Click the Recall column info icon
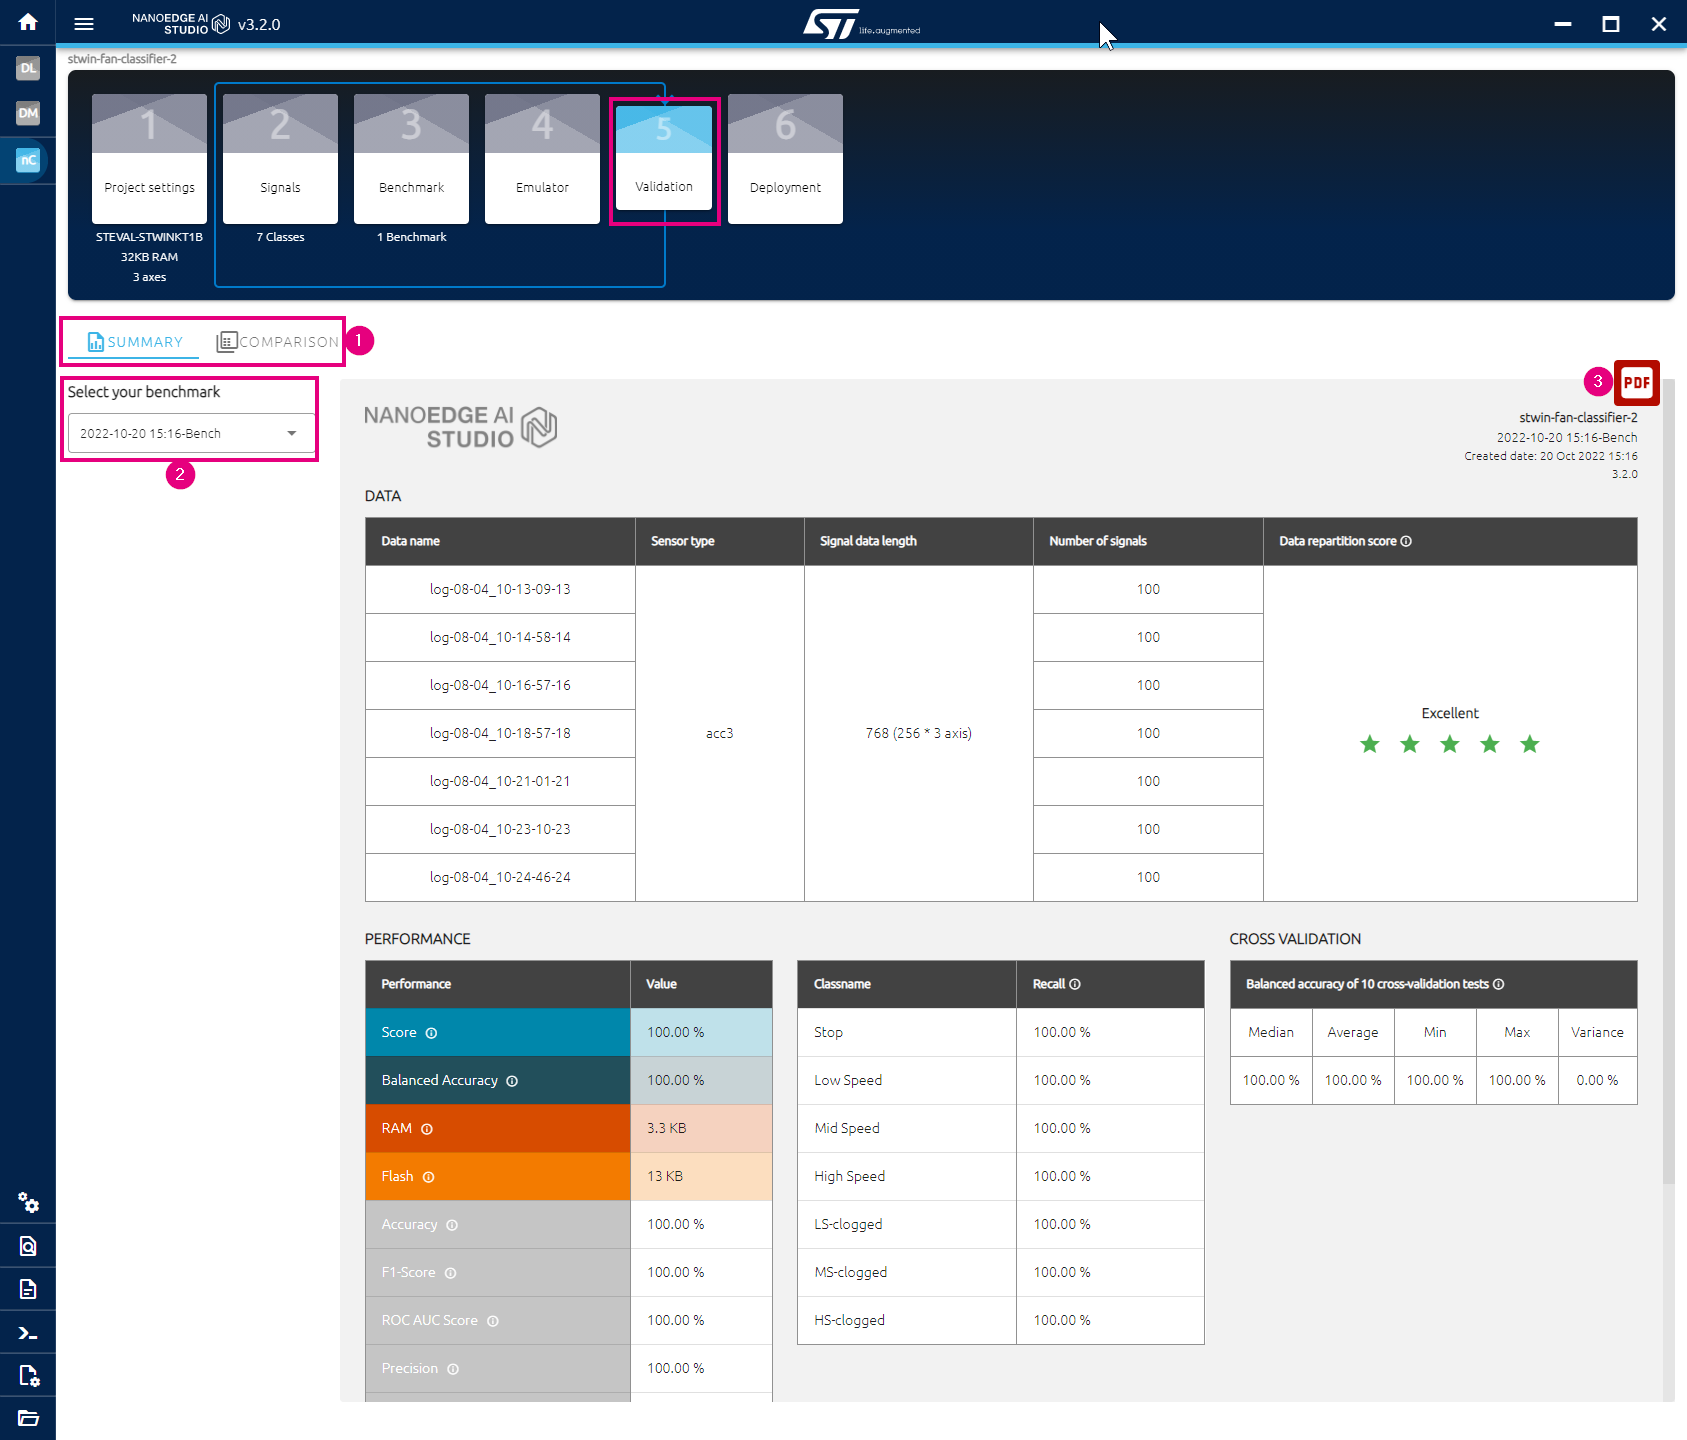The height and width of the screenshot is (1440, 1687). click(x=1075, y=984)
